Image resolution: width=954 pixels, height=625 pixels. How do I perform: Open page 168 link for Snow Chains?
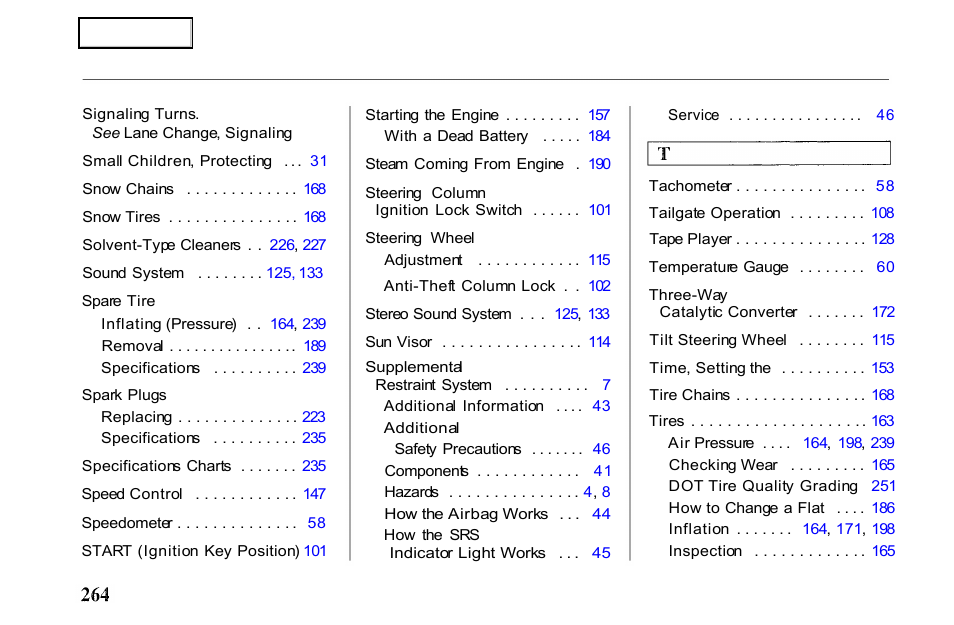(x=315, y=189)
